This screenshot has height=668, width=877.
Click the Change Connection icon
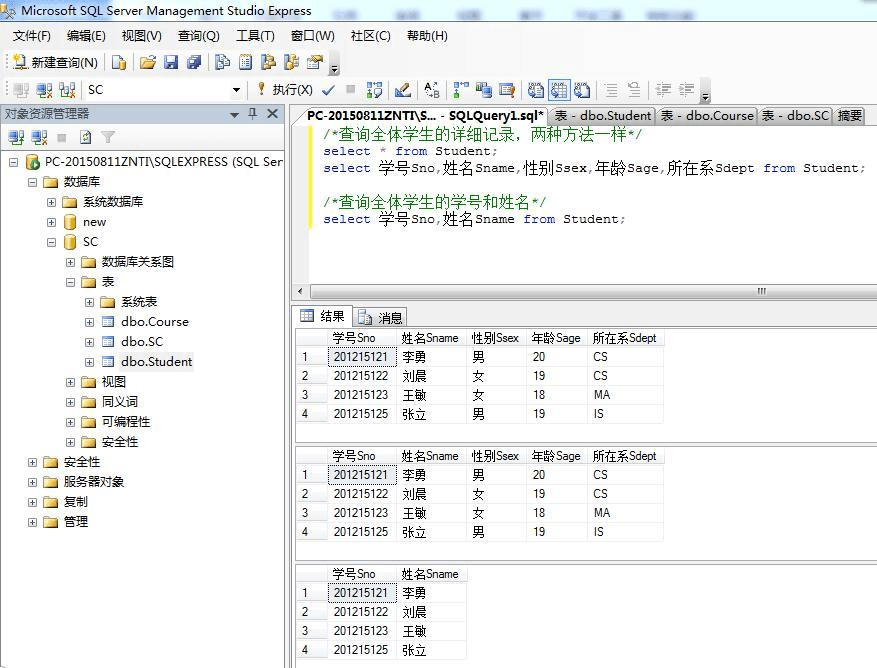tap(67, 90)
